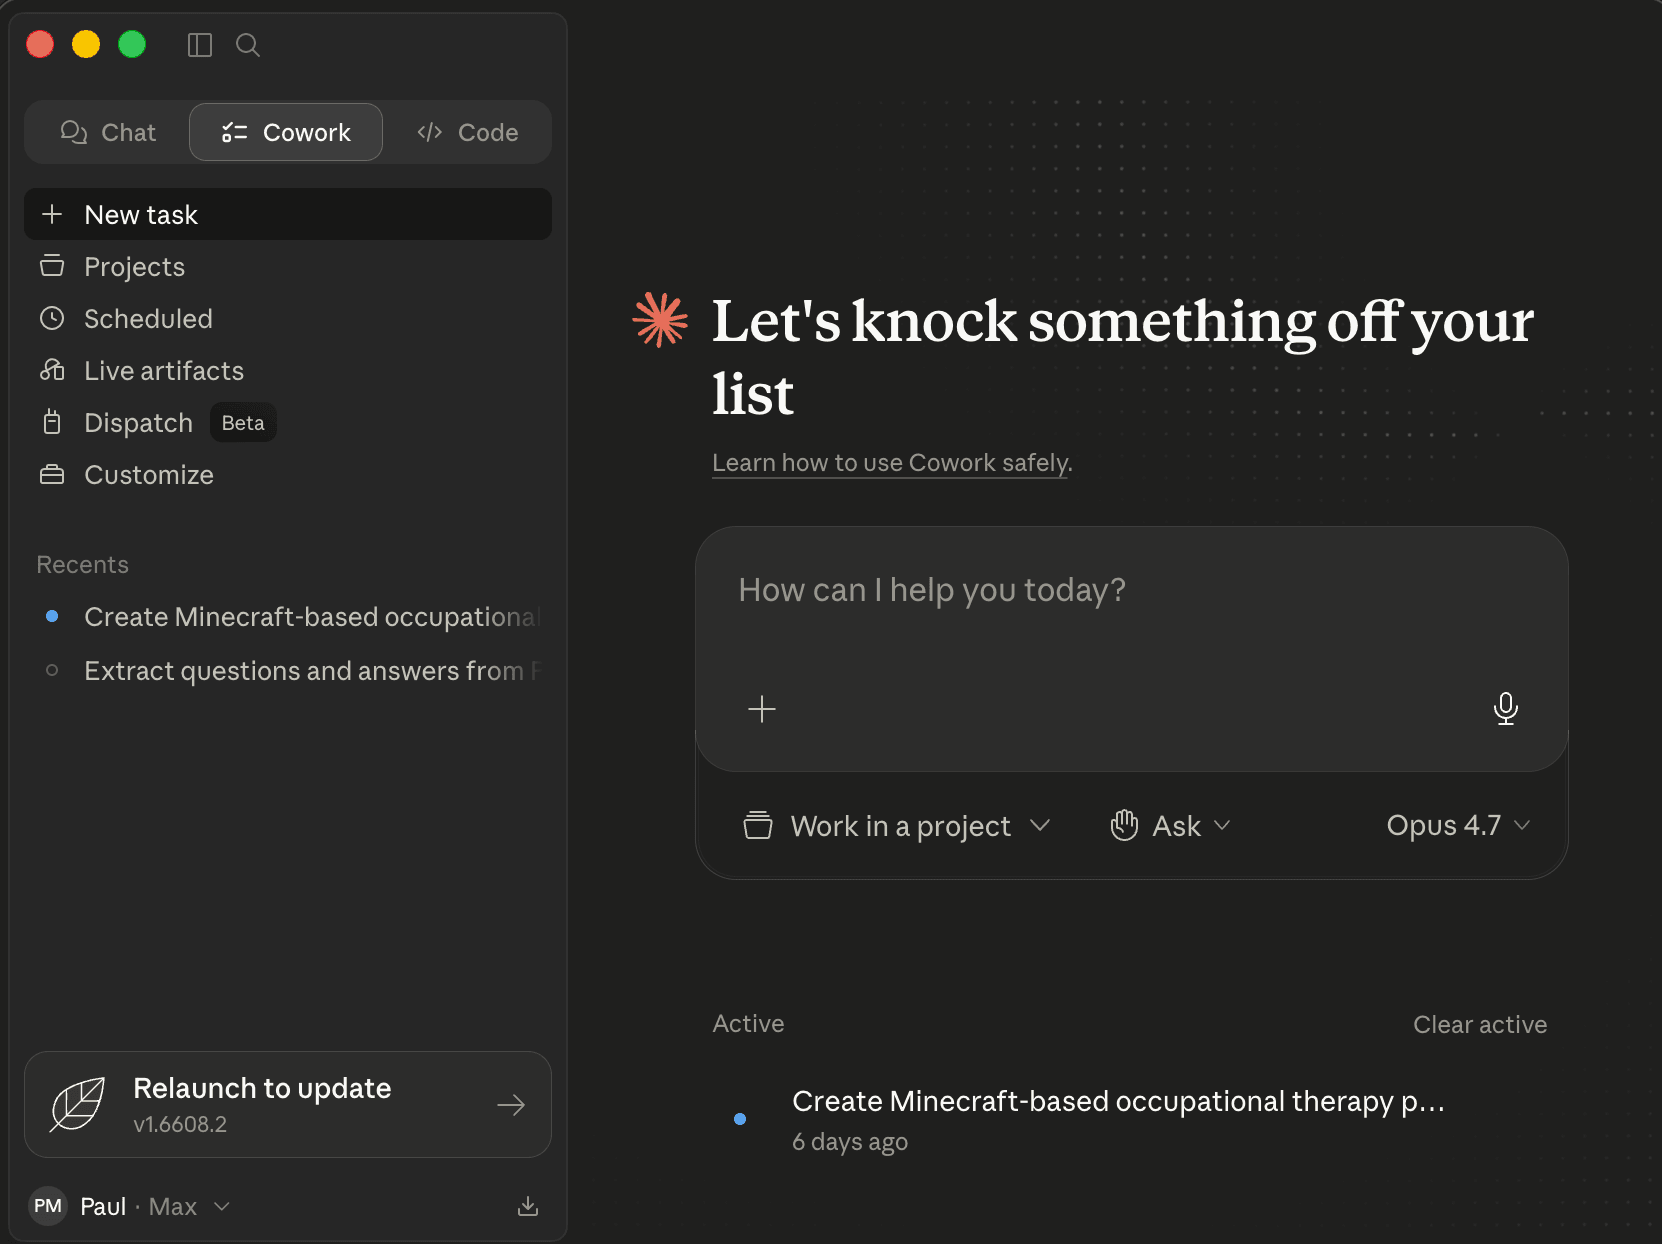Open Paul account menu dropdown
The width and height of the screenshot is (1662, 1244).
point(131,1206)
